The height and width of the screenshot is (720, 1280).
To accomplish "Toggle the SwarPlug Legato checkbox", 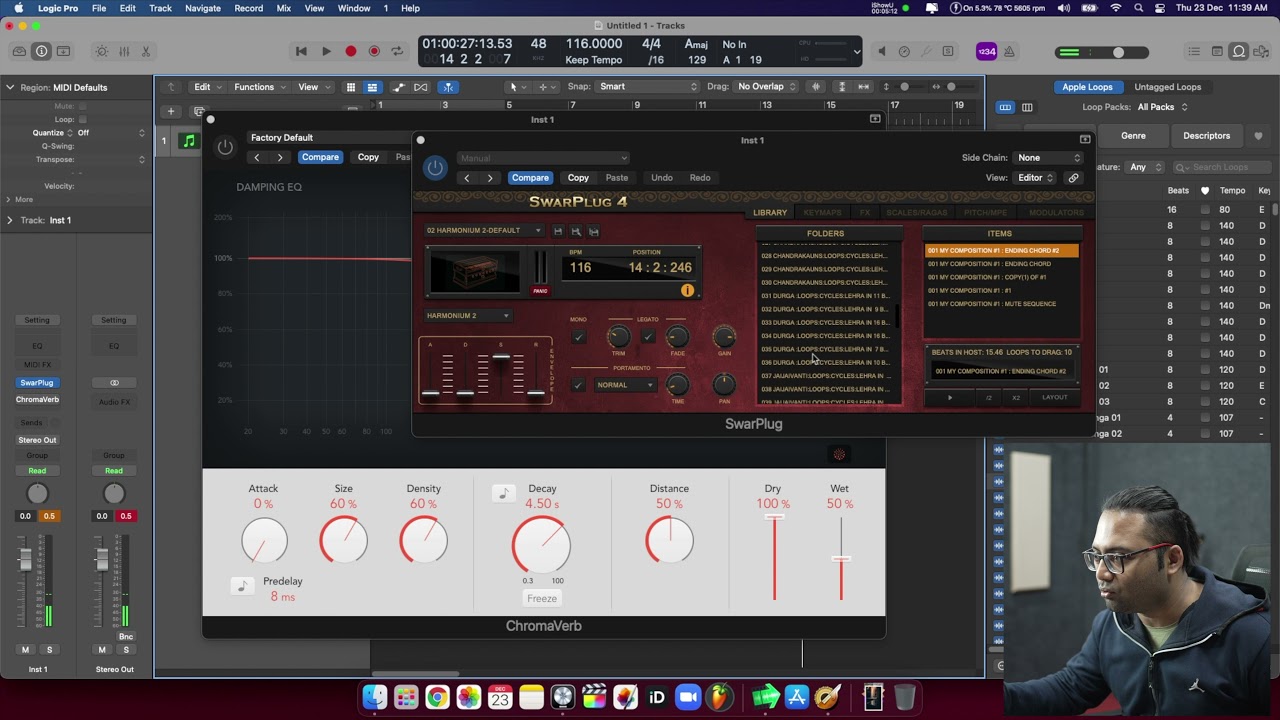I will click(x=648, y=337).
